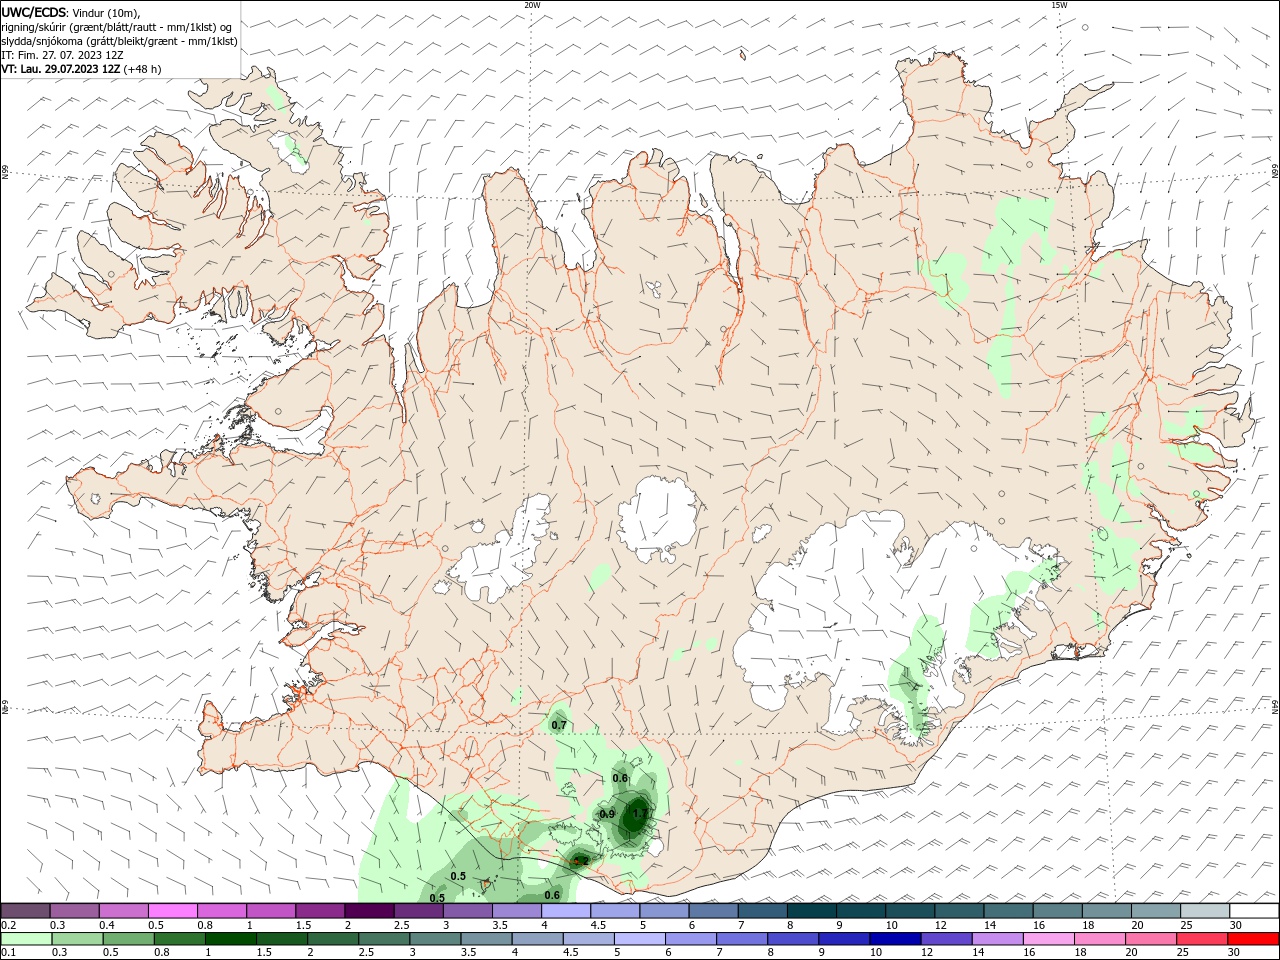Click the 'slydda/snjókoma' legend description line

[119, 41]
